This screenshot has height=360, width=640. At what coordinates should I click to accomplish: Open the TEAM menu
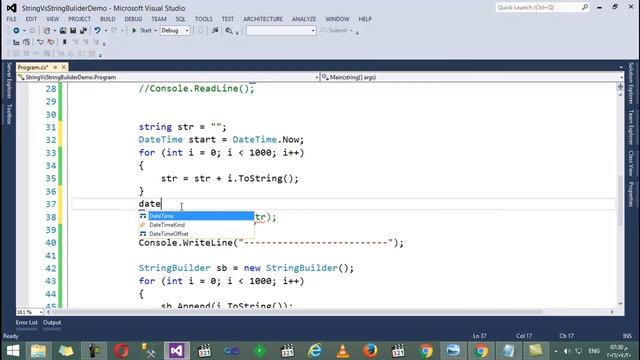pos(159,19)
